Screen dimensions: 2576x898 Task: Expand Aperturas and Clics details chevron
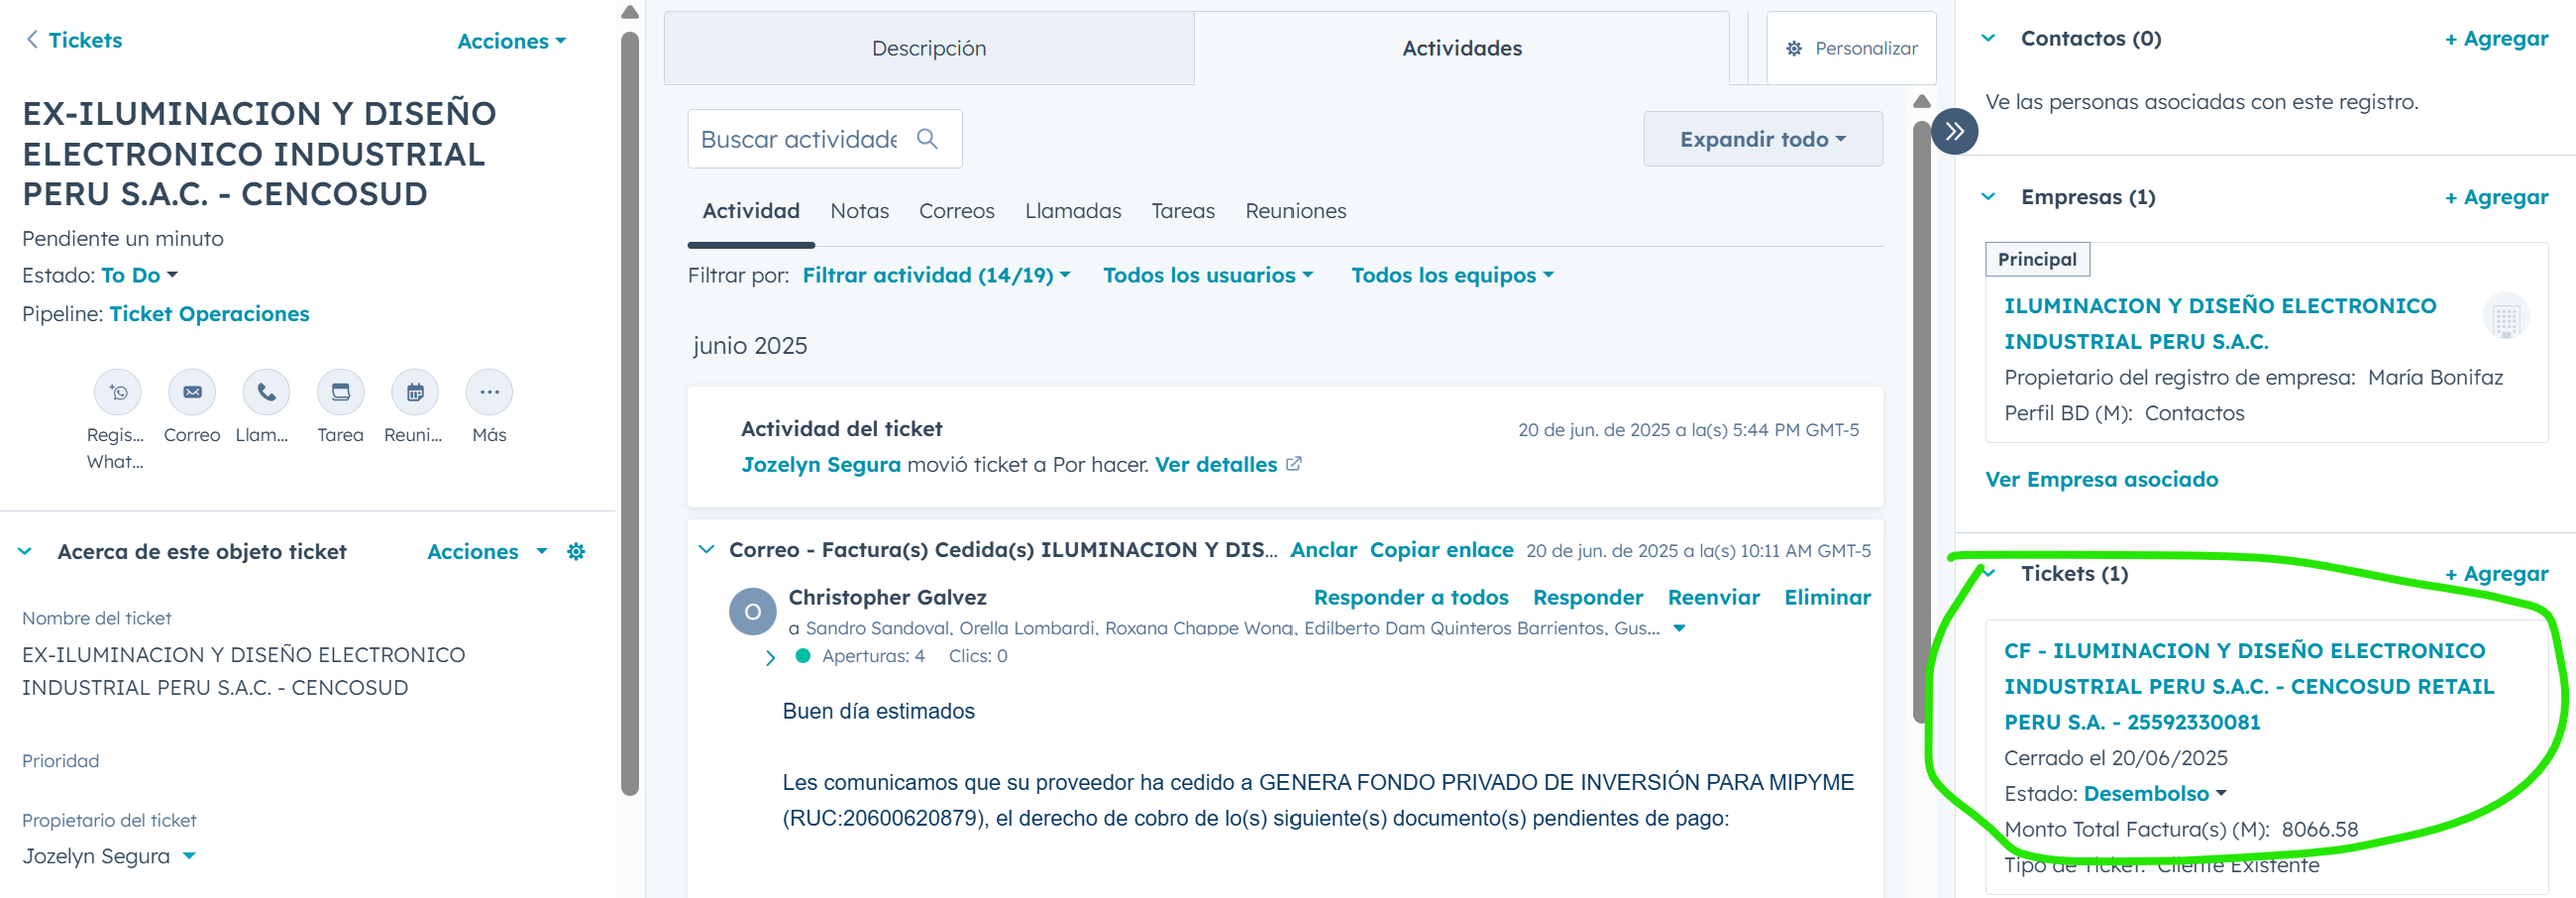tap(770, 658)
